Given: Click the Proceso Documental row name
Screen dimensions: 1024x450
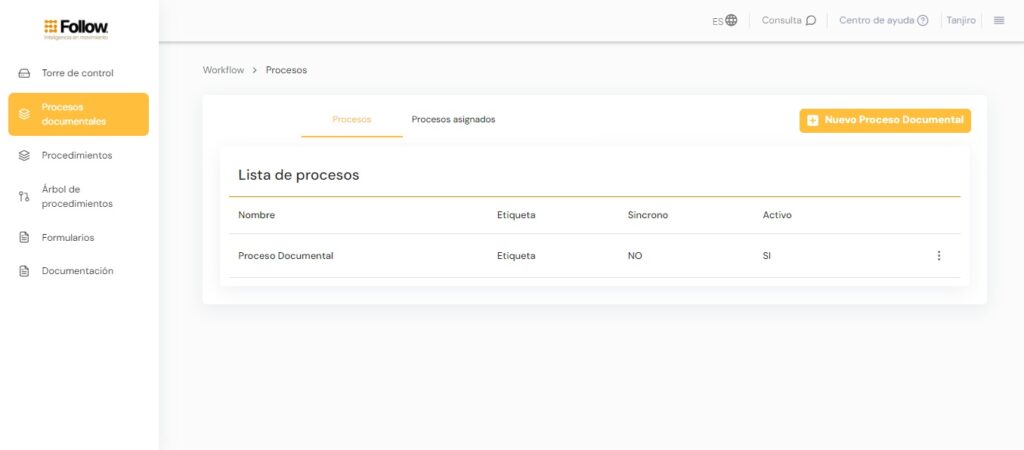Looking at the screenshot, I should 285,256.
